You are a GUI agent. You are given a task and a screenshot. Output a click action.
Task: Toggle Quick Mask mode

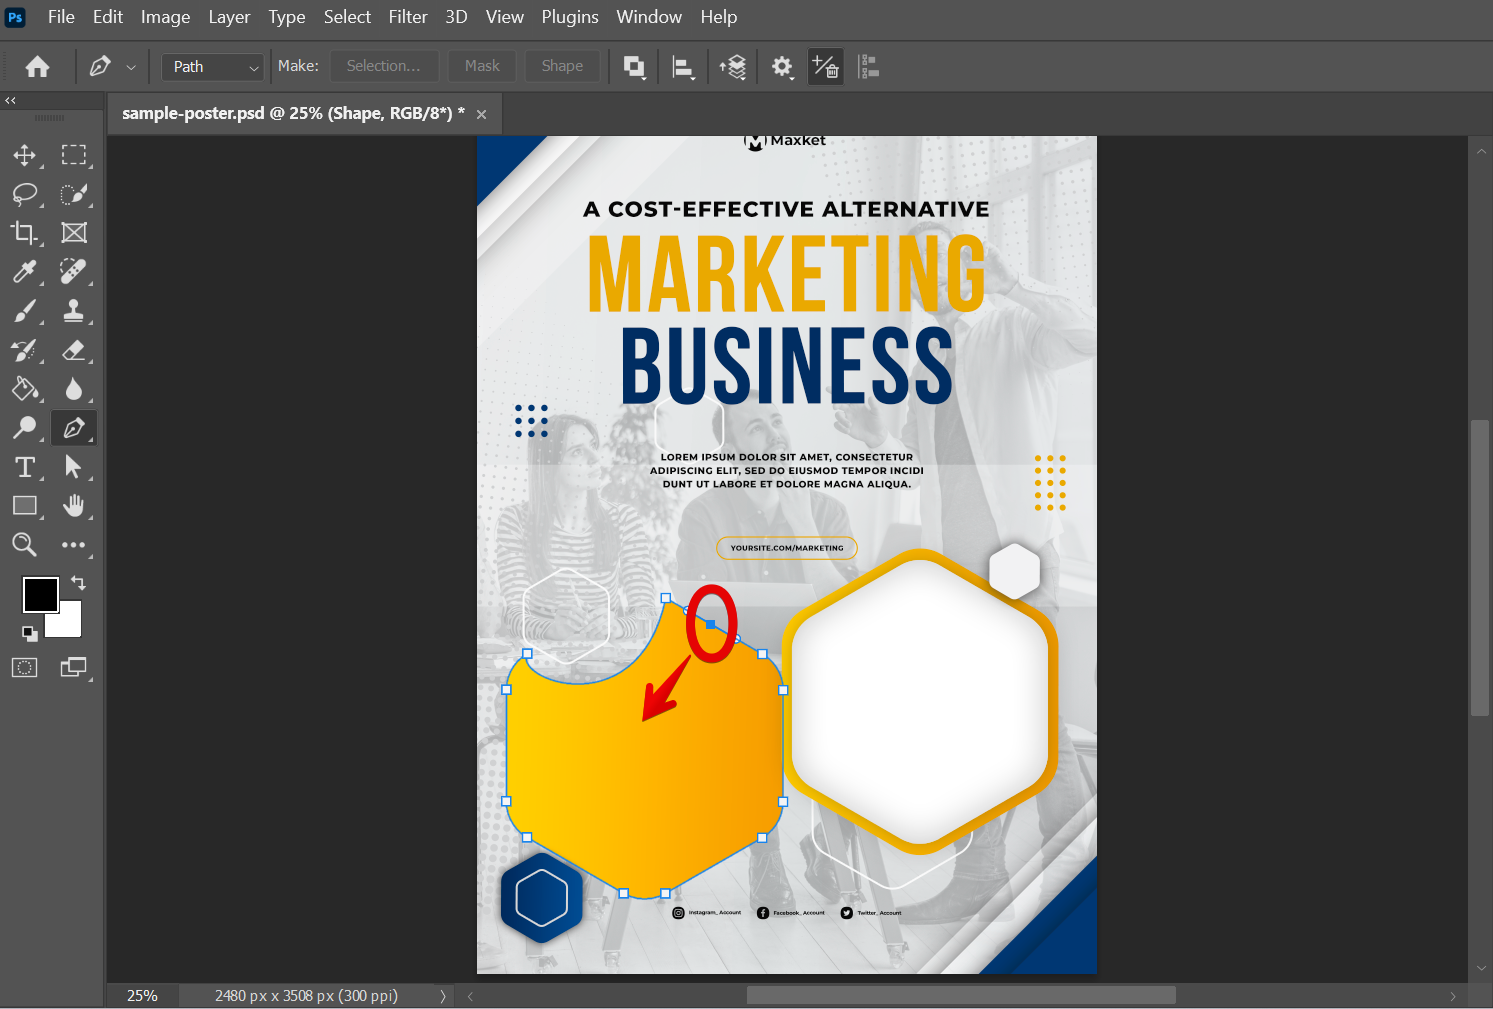[24, 668]
